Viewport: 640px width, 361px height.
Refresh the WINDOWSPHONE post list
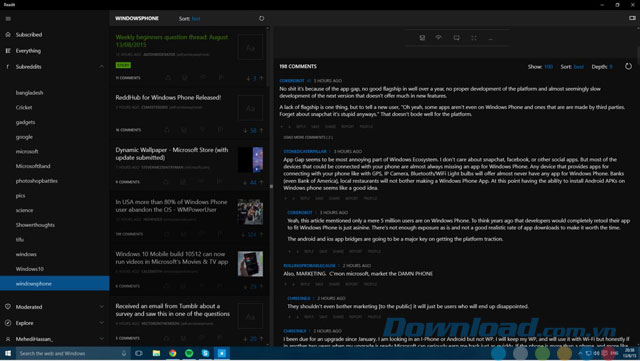point(262,18)
